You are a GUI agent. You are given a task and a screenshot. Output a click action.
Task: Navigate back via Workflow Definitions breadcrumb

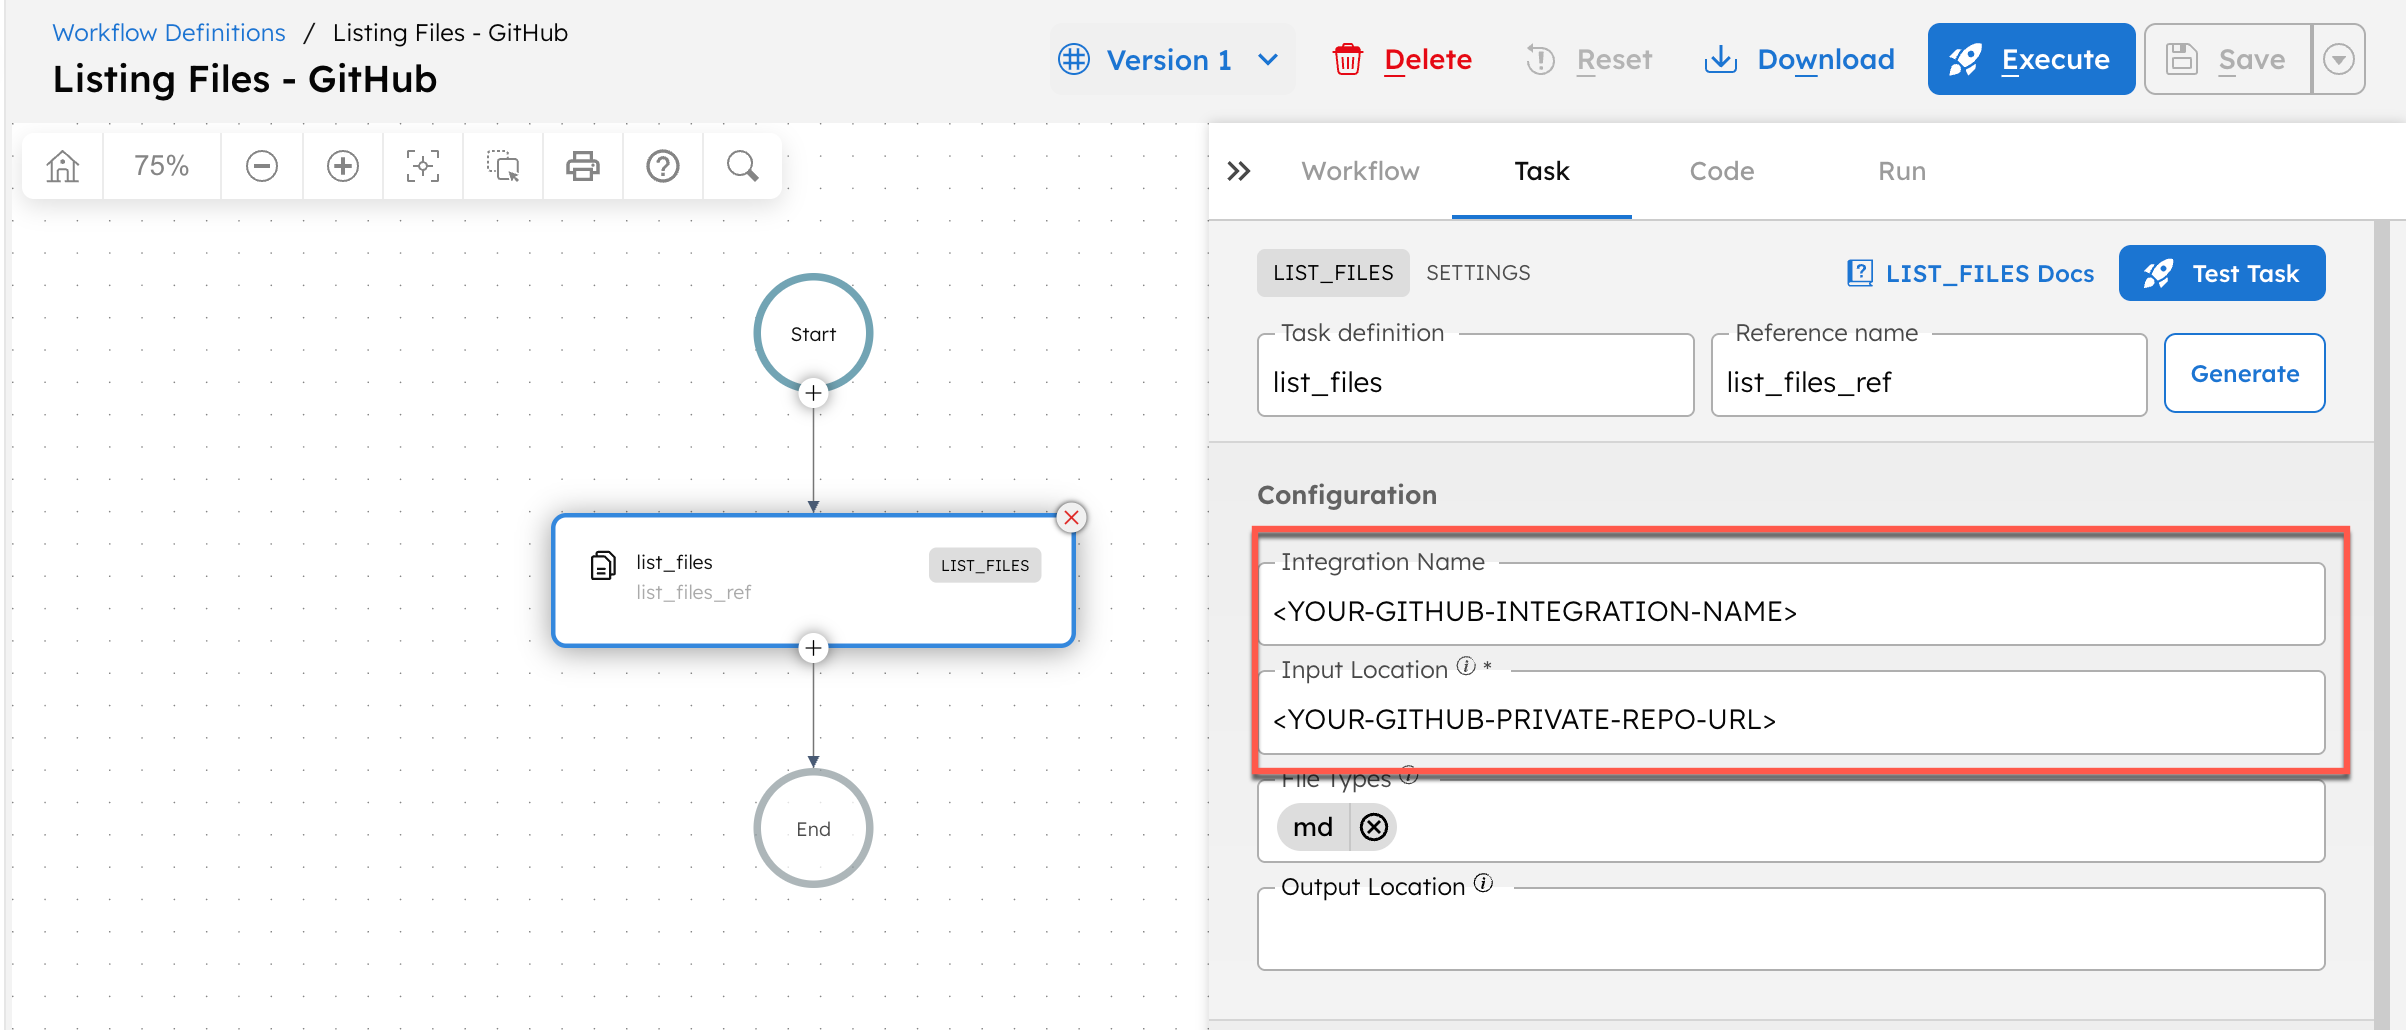(x=168, y=32)
